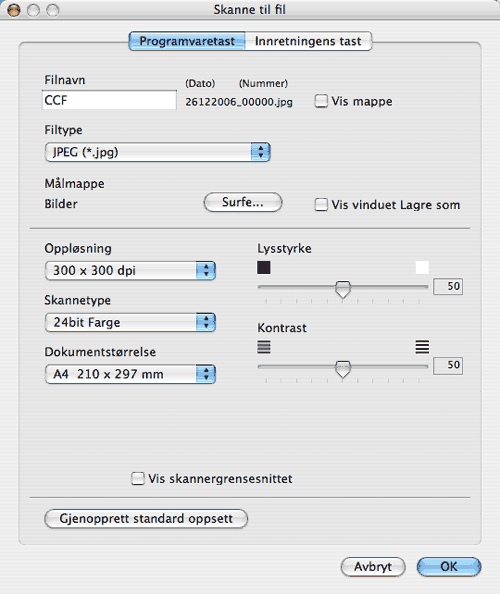Click the Surfe... browse button
The height and width of the screenshot is (594, 500).
[x=243, y=202]
